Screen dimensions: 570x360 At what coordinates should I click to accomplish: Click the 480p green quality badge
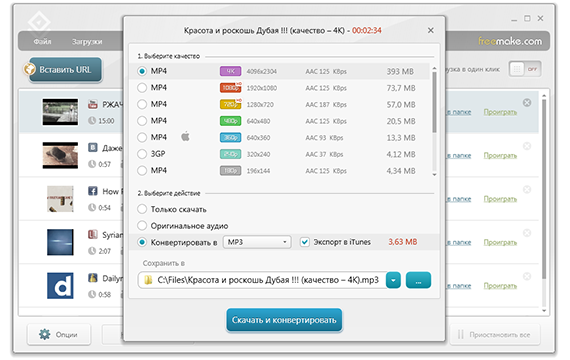click(230, 121)
